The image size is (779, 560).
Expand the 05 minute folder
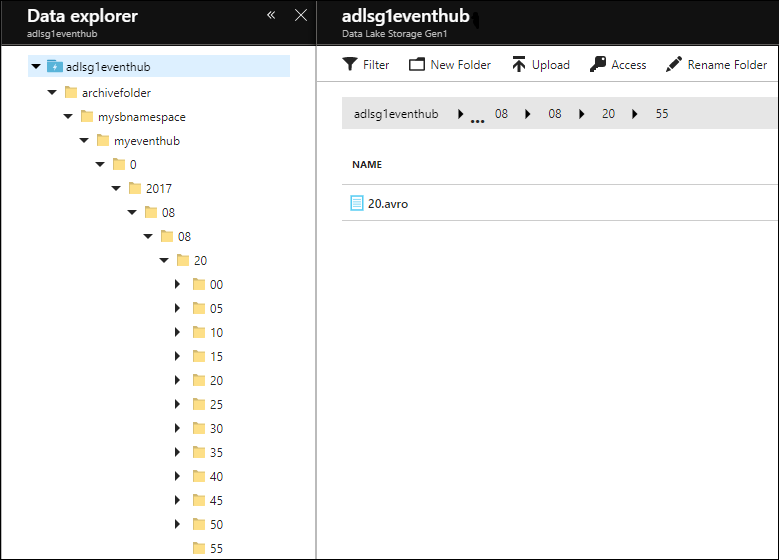coord(177,308)
